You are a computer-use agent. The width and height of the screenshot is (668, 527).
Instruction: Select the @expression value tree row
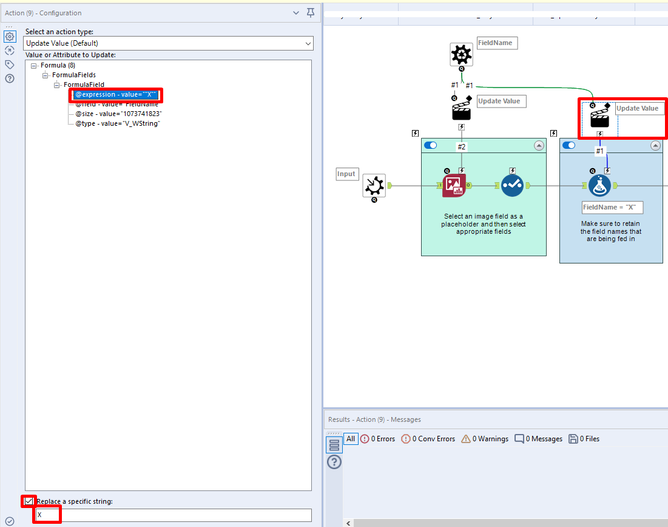coord(116,95)
